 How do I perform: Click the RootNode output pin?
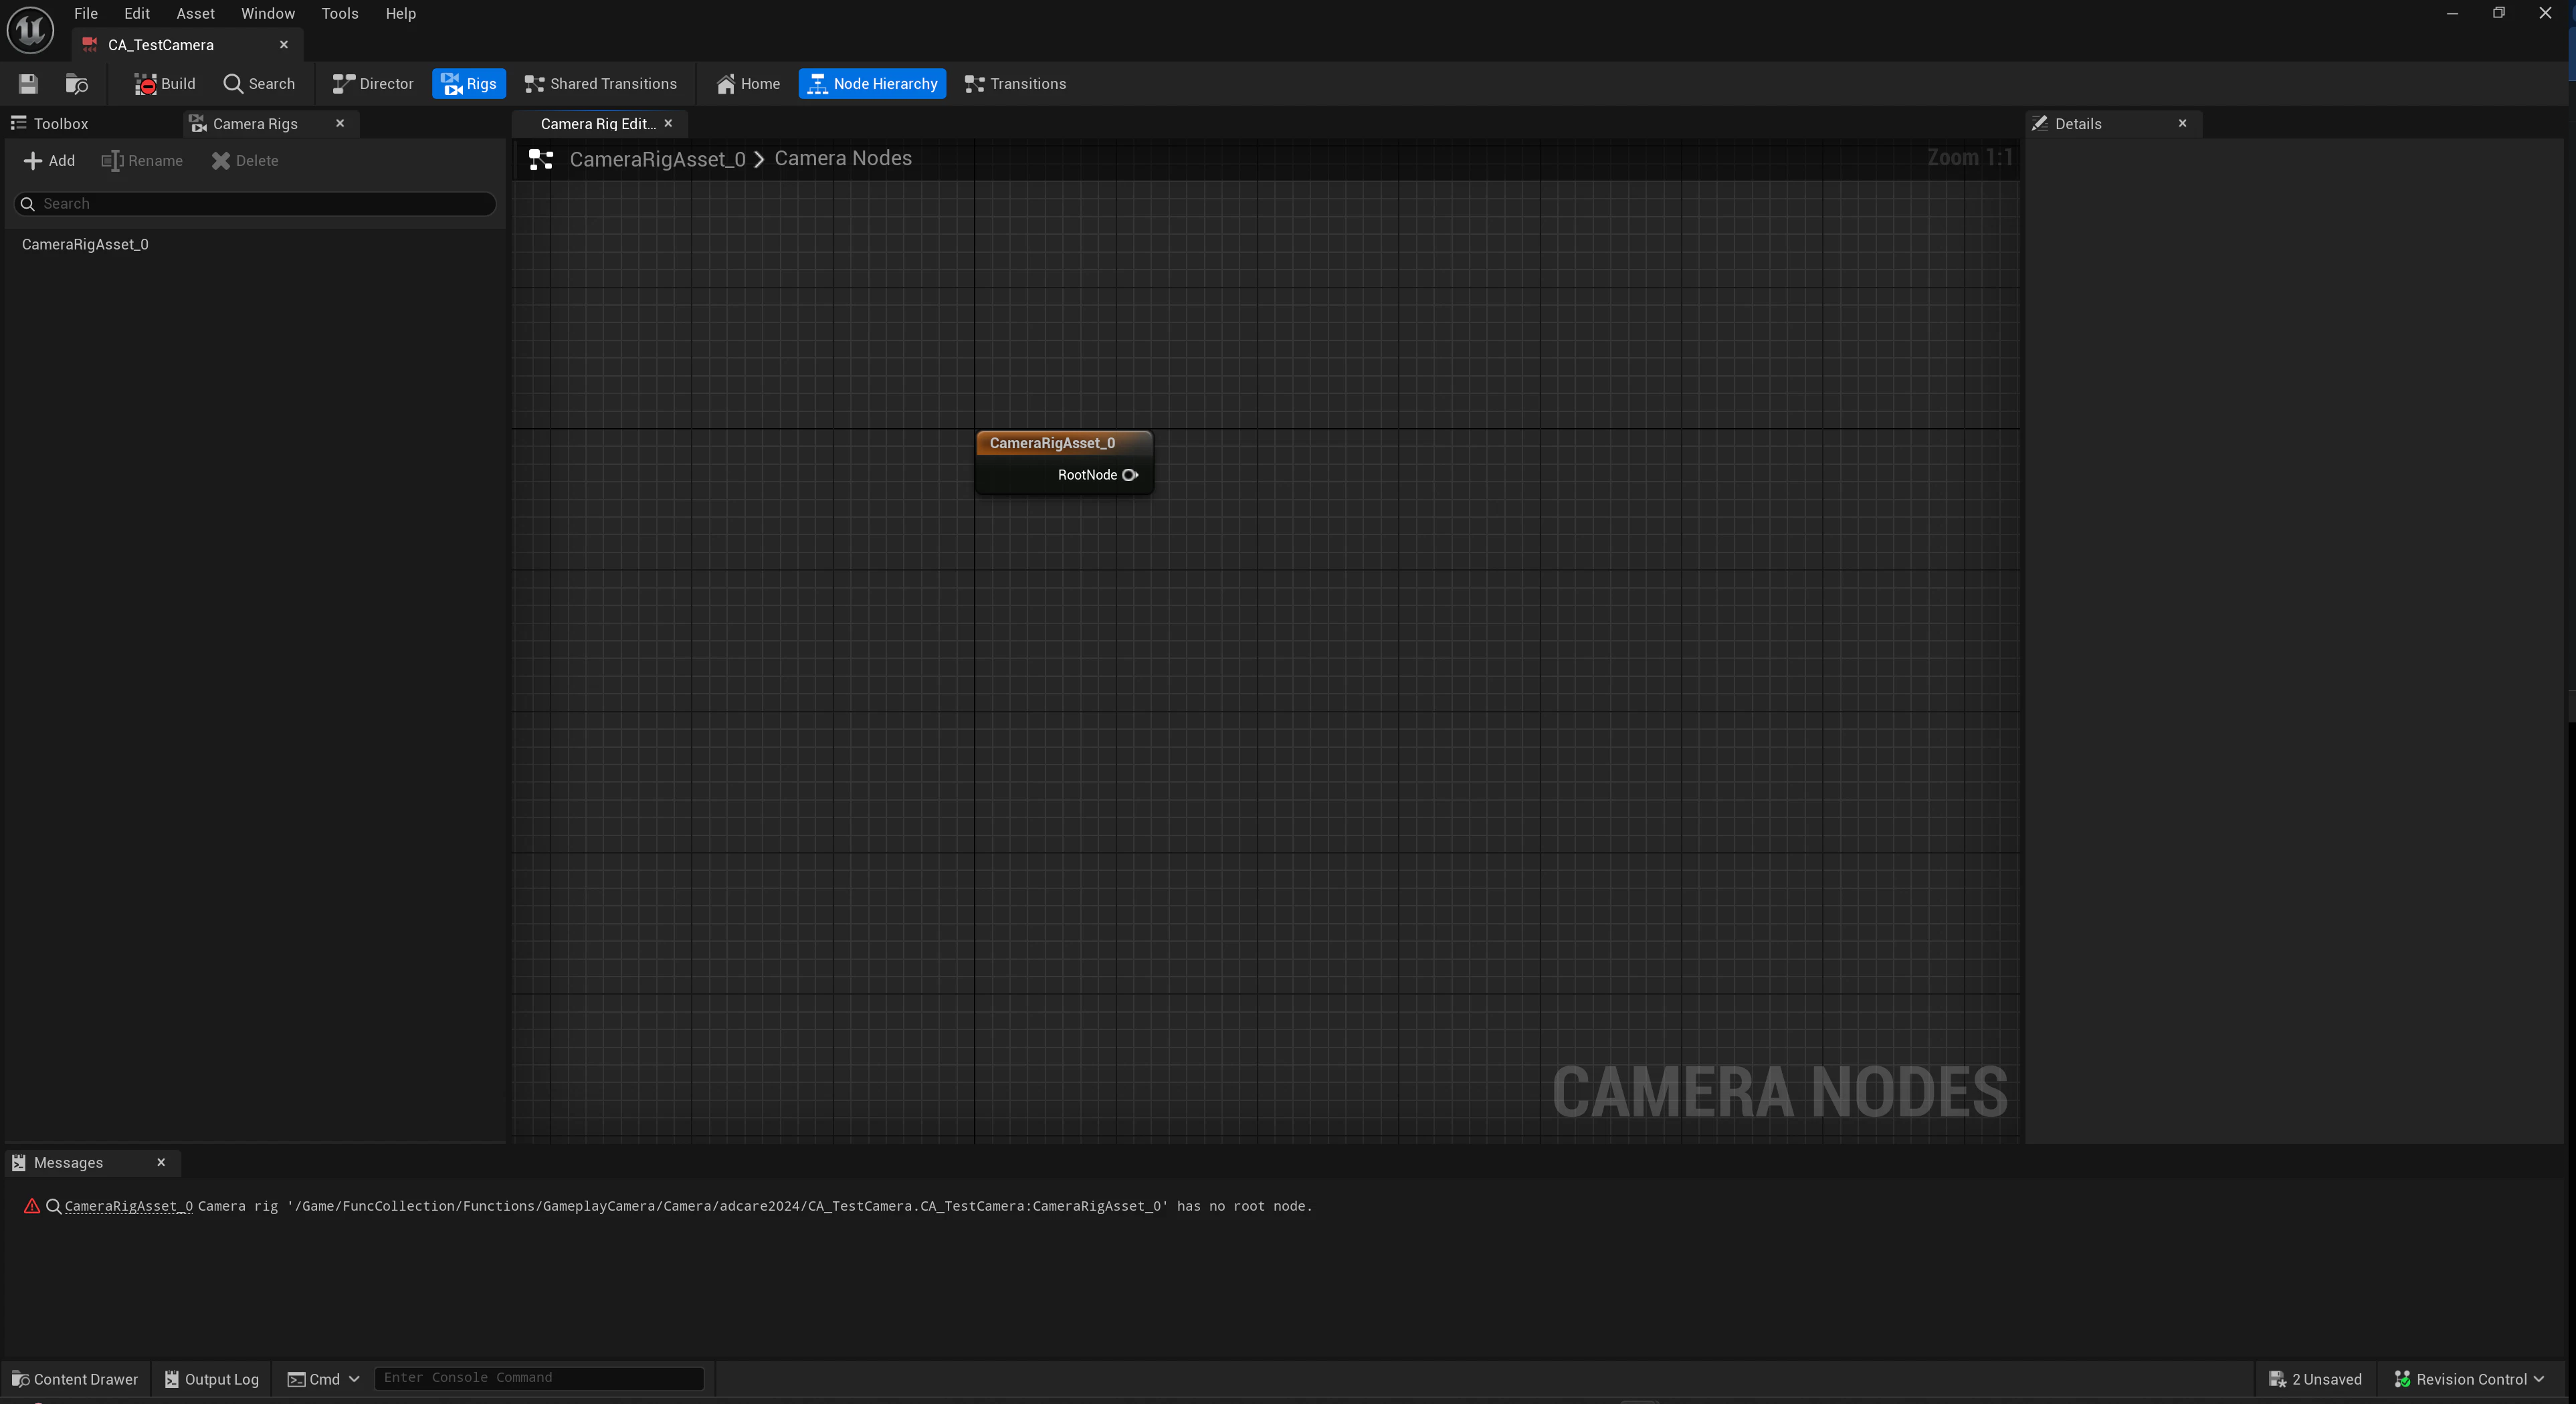click(1130, 475)
